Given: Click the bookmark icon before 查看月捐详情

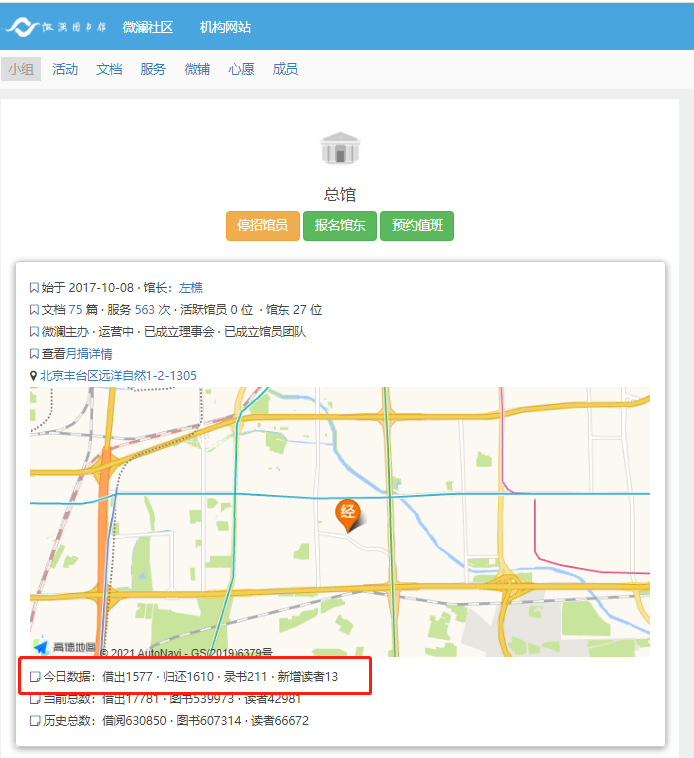Looking at the screenshot, I should (34, 354).
